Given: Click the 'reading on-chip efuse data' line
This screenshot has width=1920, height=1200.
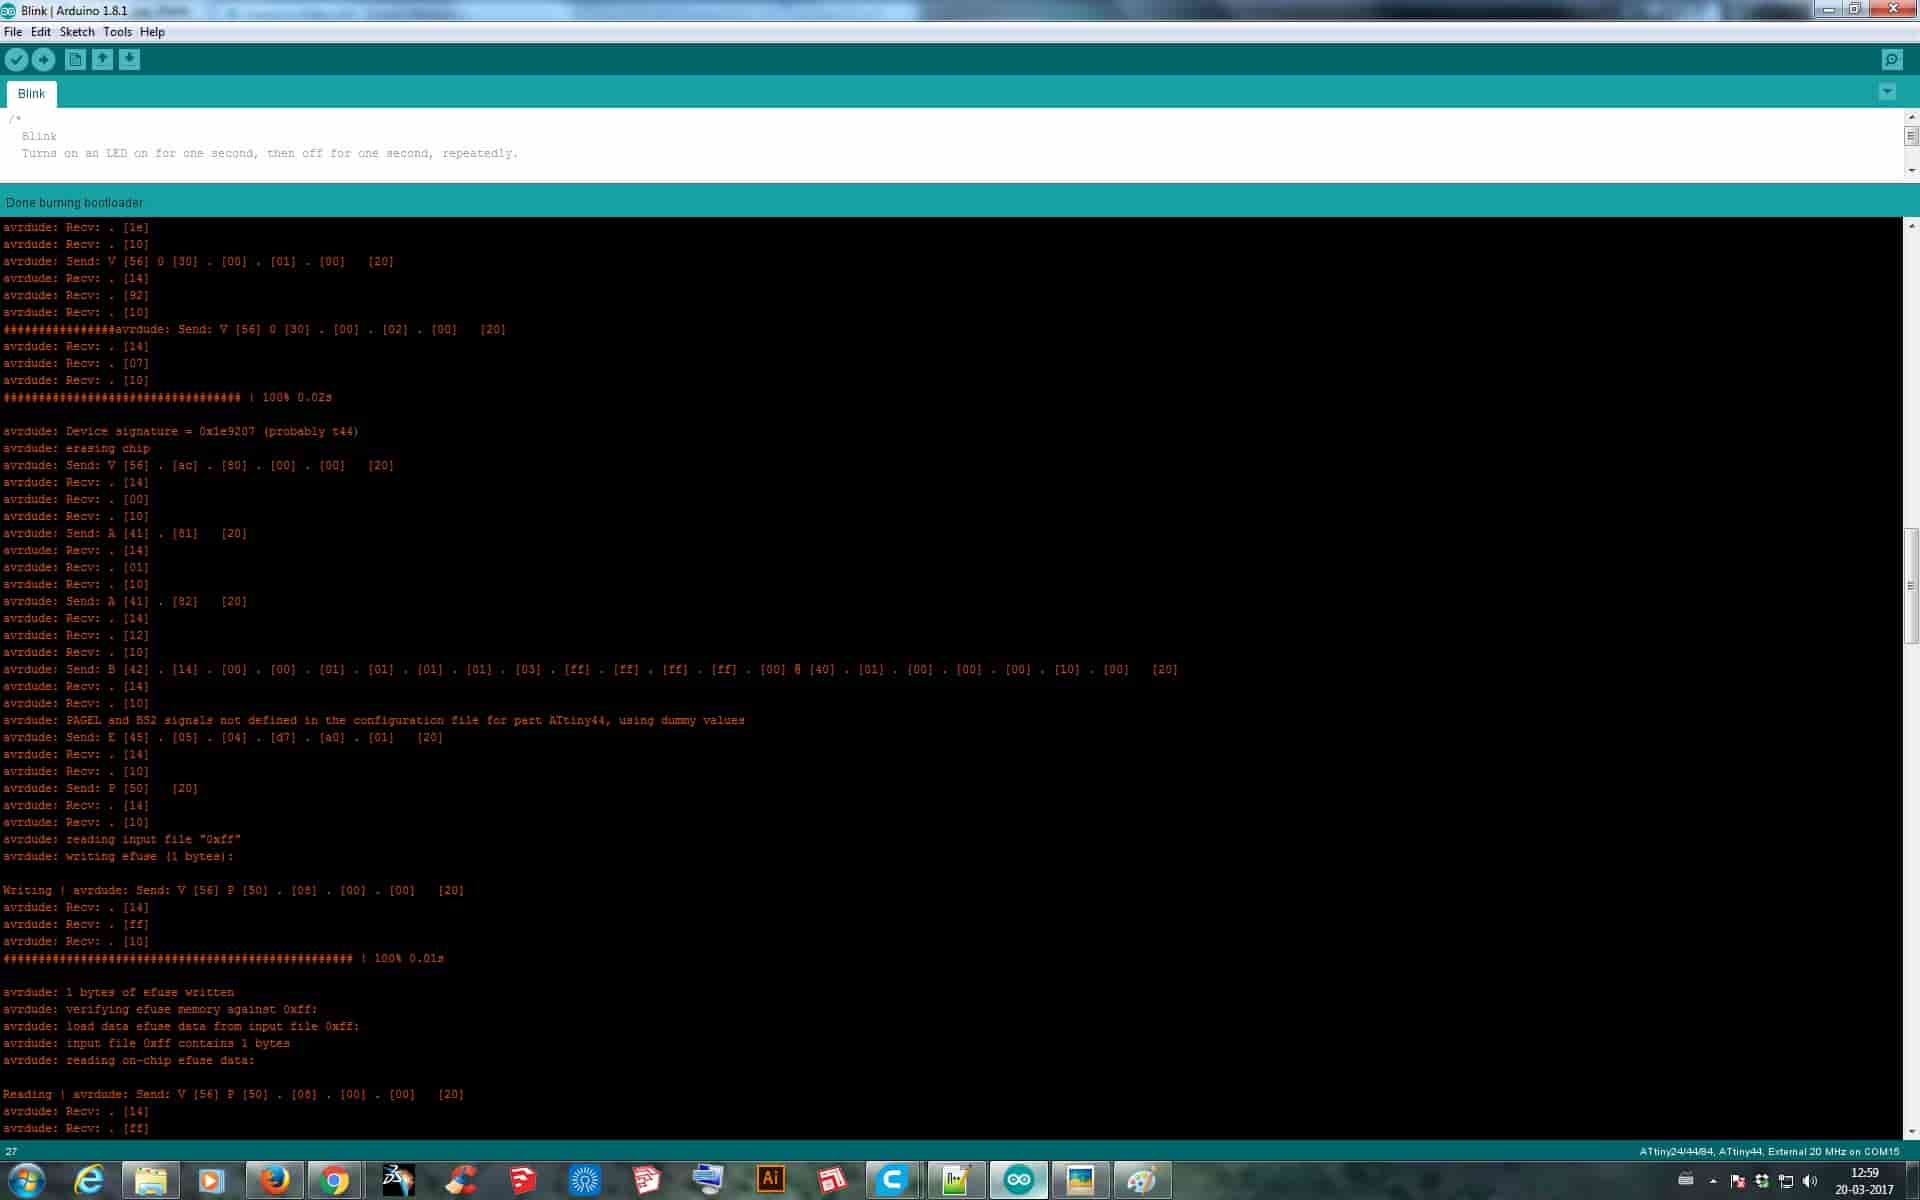Looking at the screenshot, I should pyautogui.click(x=129, y=1061).
